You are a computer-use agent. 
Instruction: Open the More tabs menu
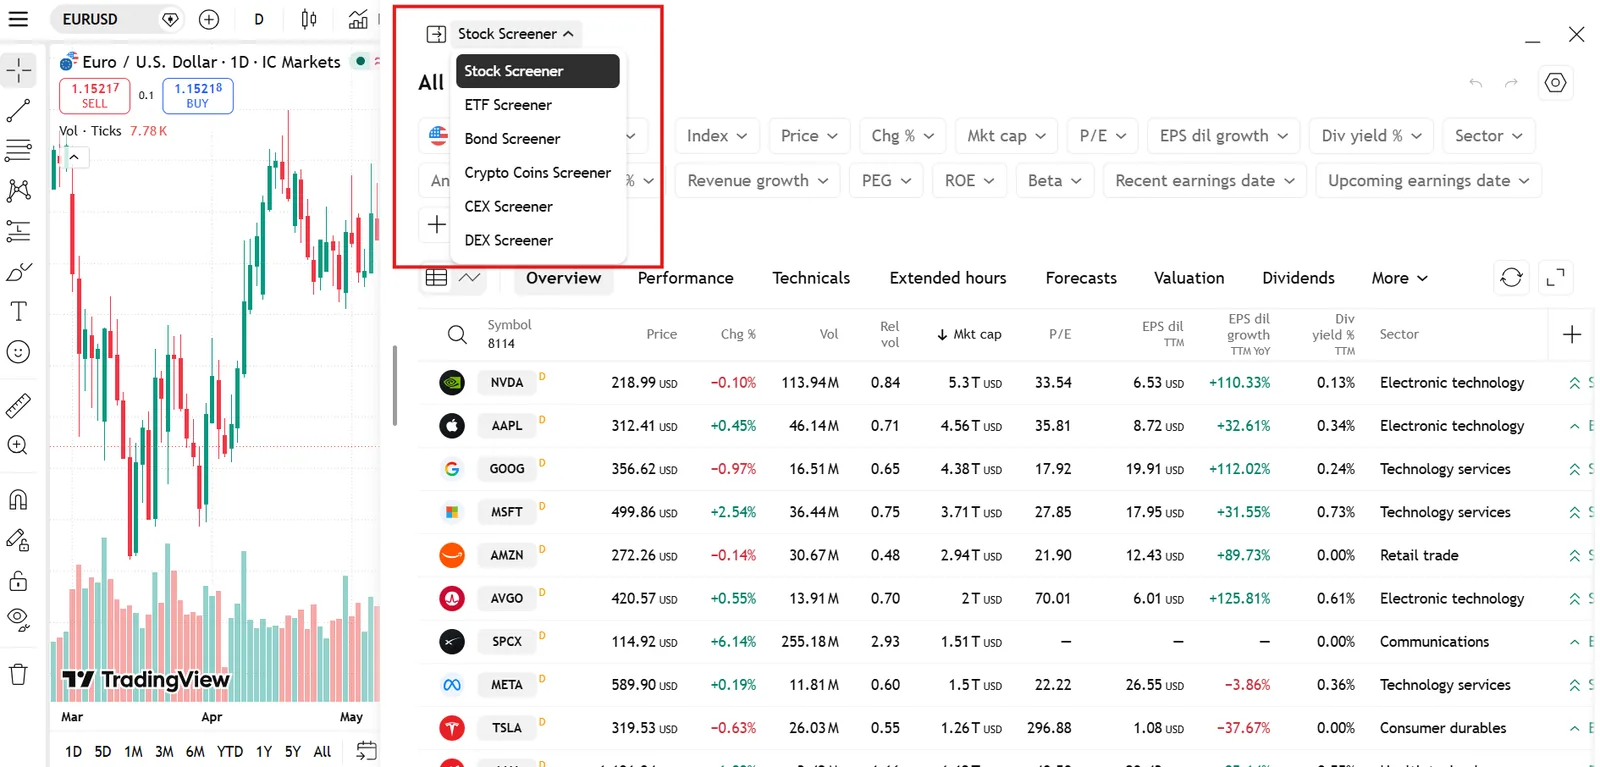pyautogui.click(x=1399, y=278)
